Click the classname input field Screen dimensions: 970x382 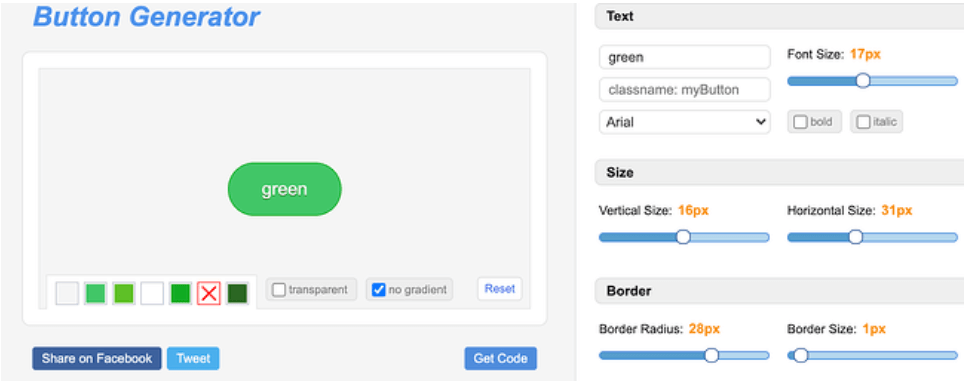coord(685,90)
